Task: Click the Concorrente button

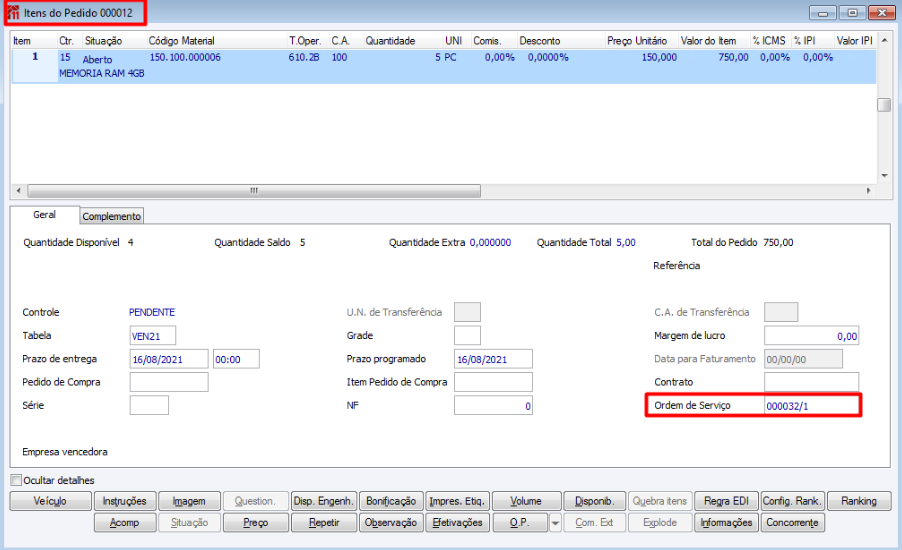Action: 792,523
